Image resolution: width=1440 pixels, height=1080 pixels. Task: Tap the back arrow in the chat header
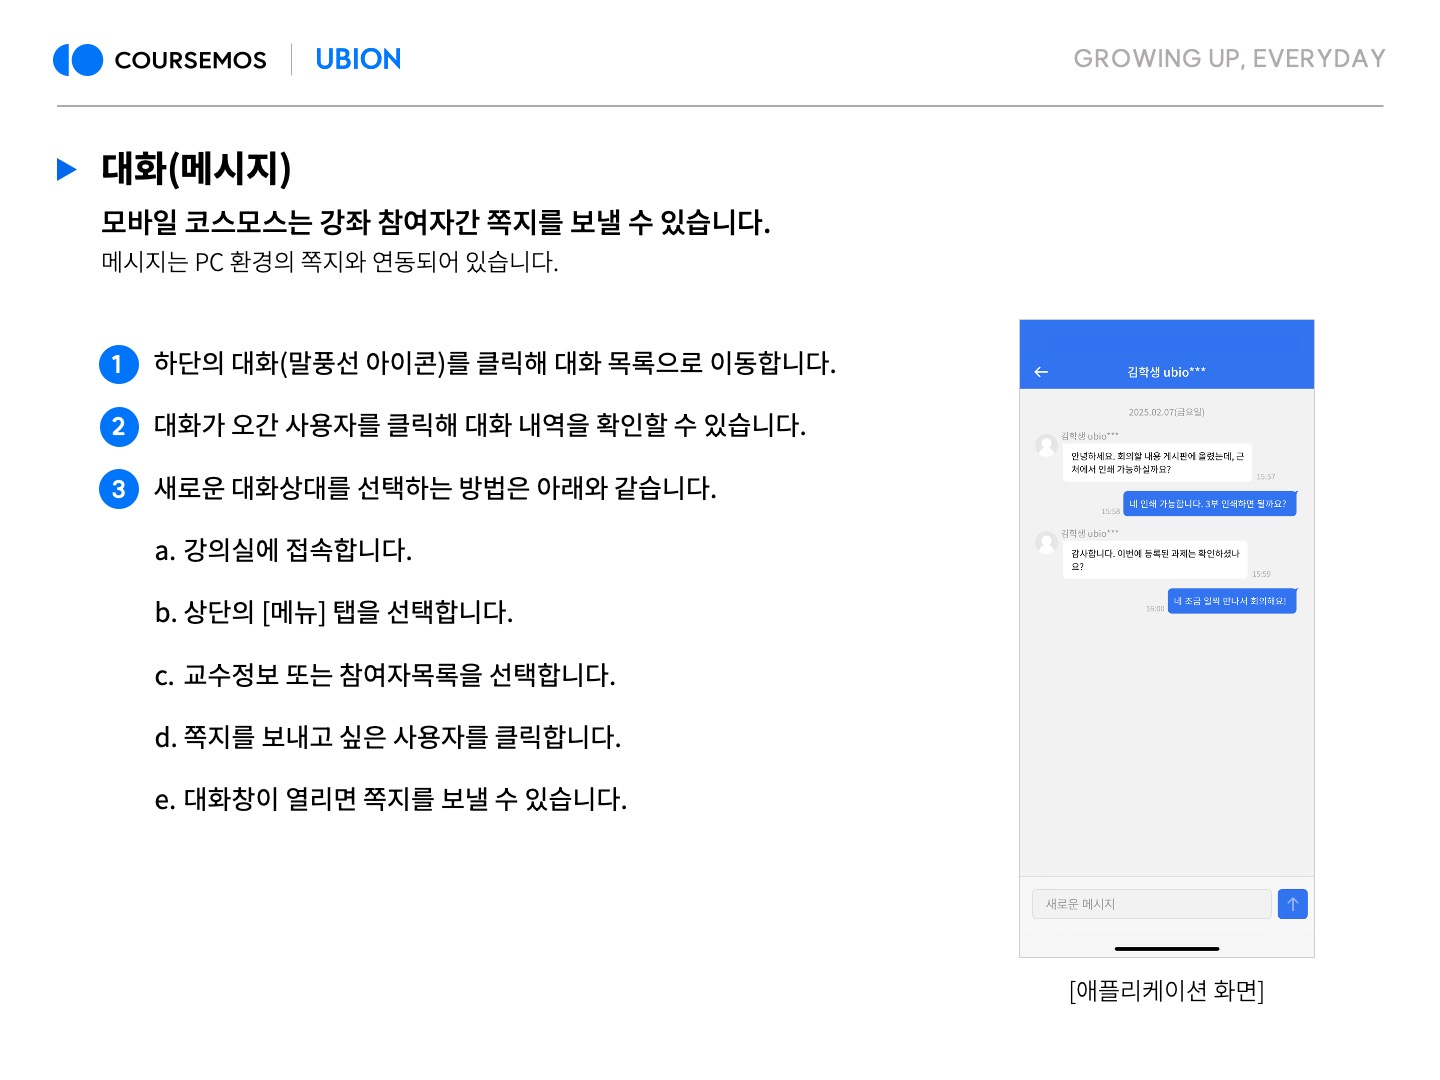1041,372
